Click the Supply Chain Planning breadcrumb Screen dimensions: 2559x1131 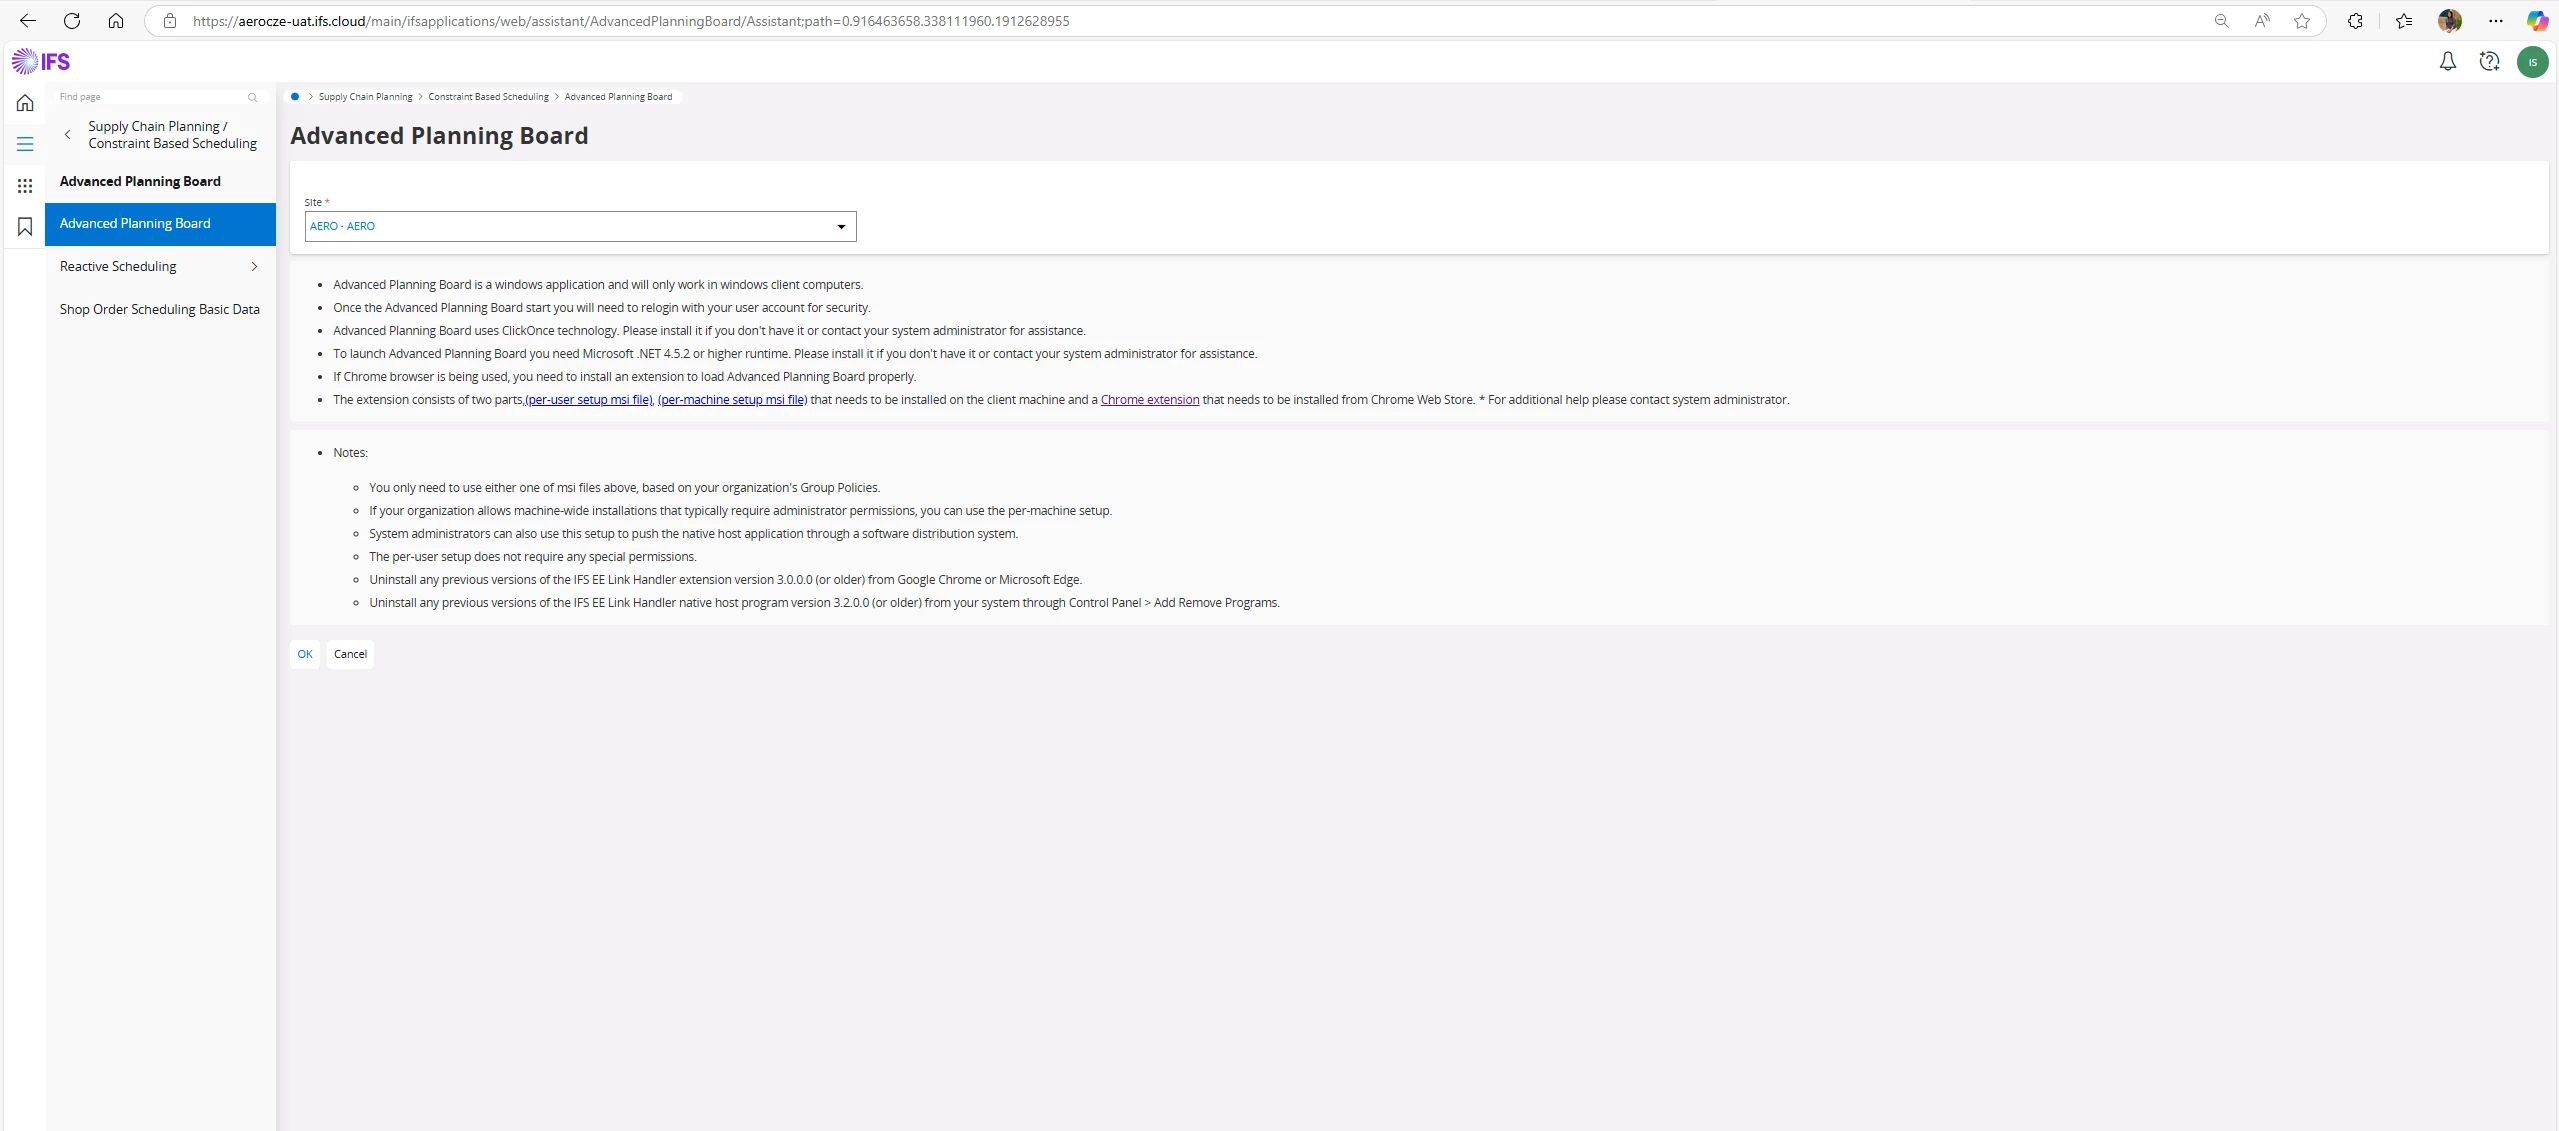[x=365, y=97]
